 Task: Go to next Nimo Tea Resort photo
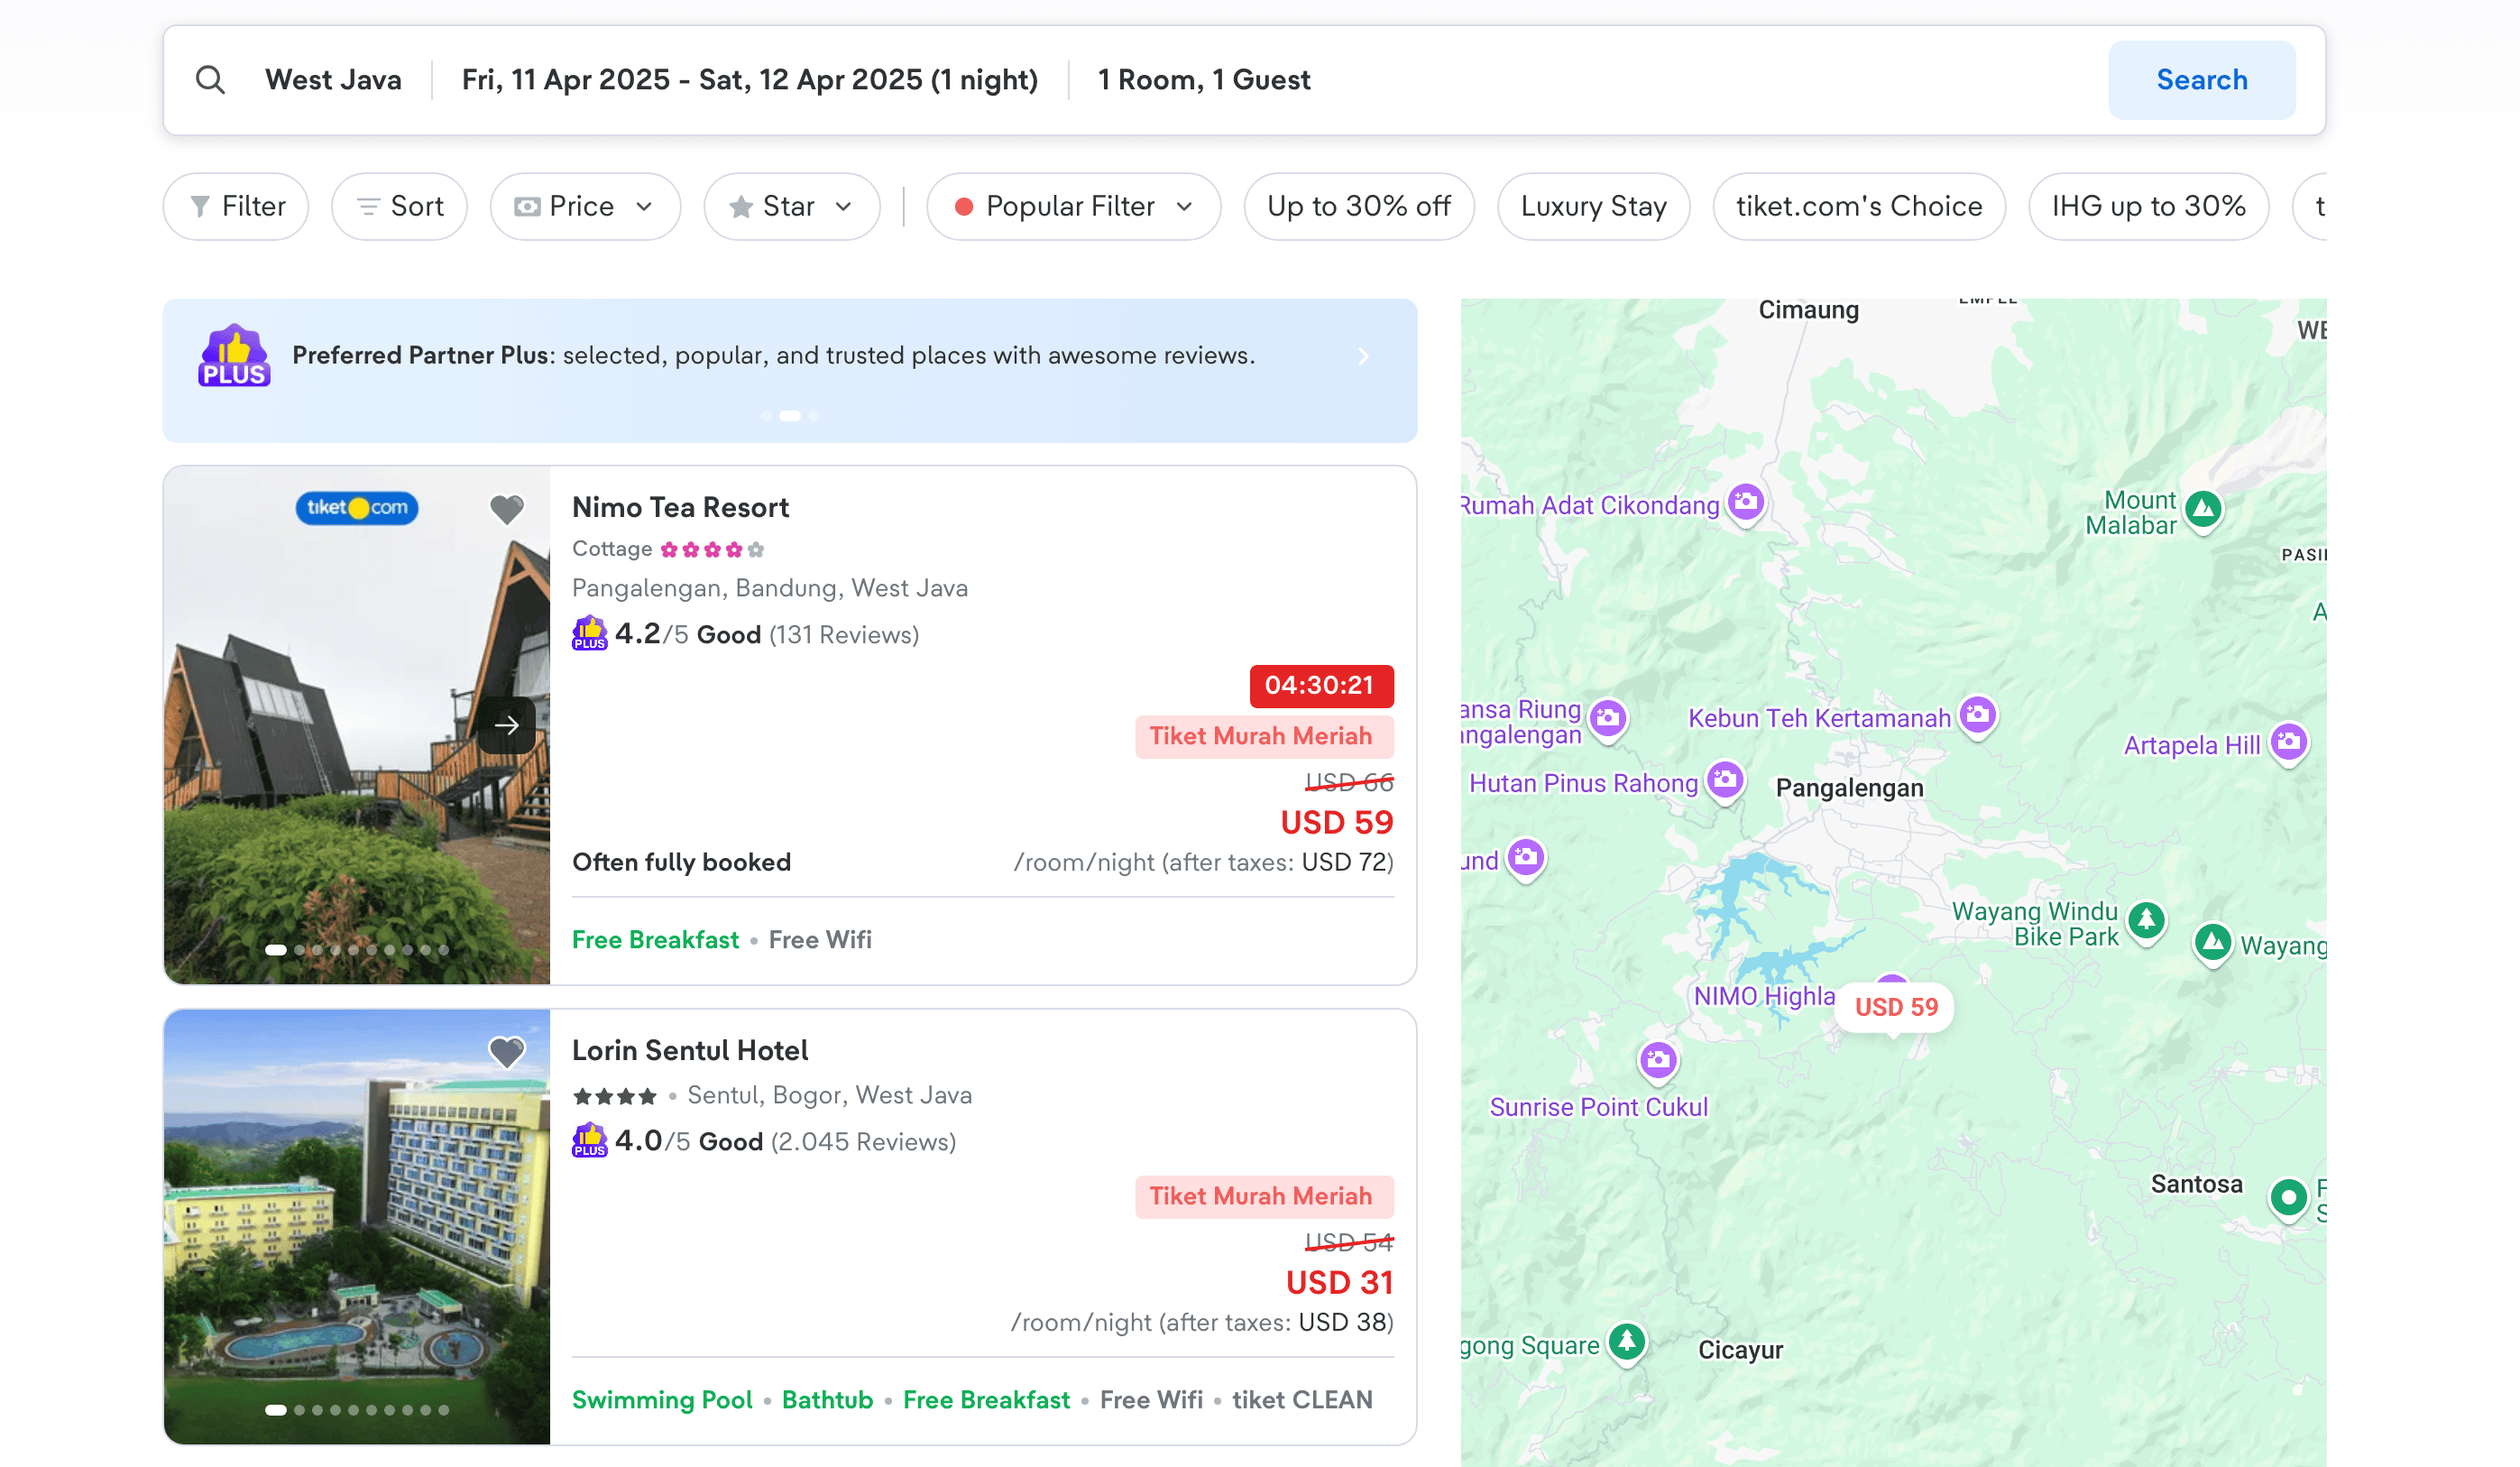[x=507, y=725]
